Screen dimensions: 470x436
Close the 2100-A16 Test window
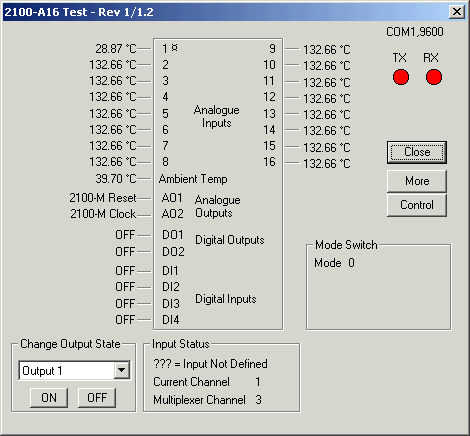[x=457, y=12]
